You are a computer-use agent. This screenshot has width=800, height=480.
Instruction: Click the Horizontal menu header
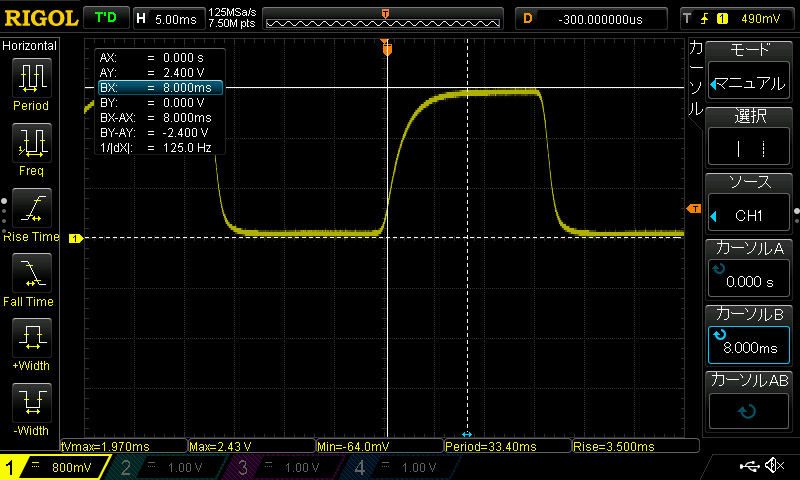30,46
